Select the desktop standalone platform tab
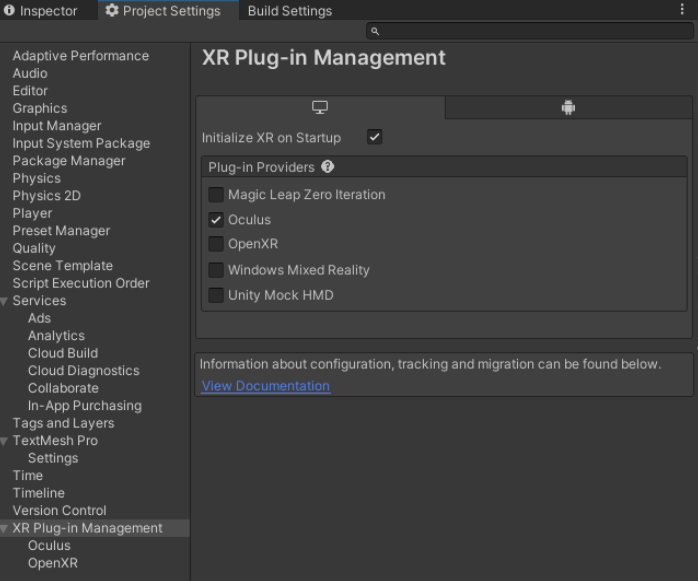698x581 pixels. click(320, 108)
